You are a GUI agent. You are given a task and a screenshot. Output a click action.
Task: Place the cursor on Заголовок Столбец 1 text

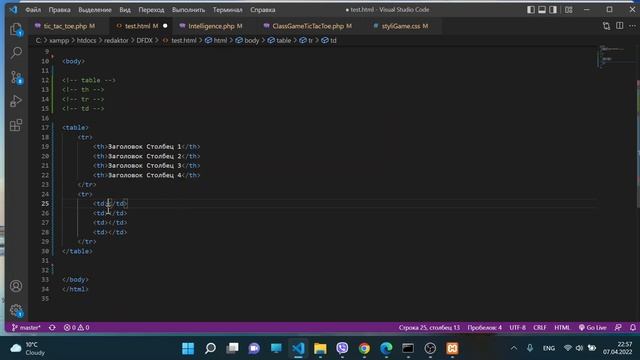point(144,147)
